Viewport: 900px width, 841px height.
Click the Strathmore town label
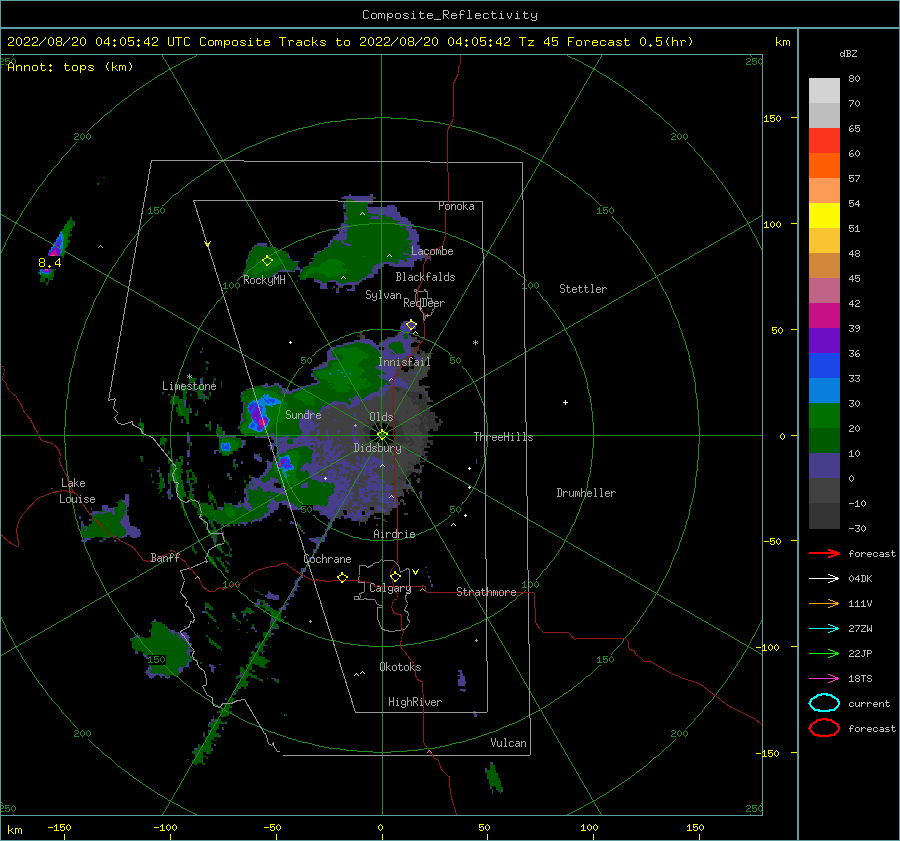(486, 592)
